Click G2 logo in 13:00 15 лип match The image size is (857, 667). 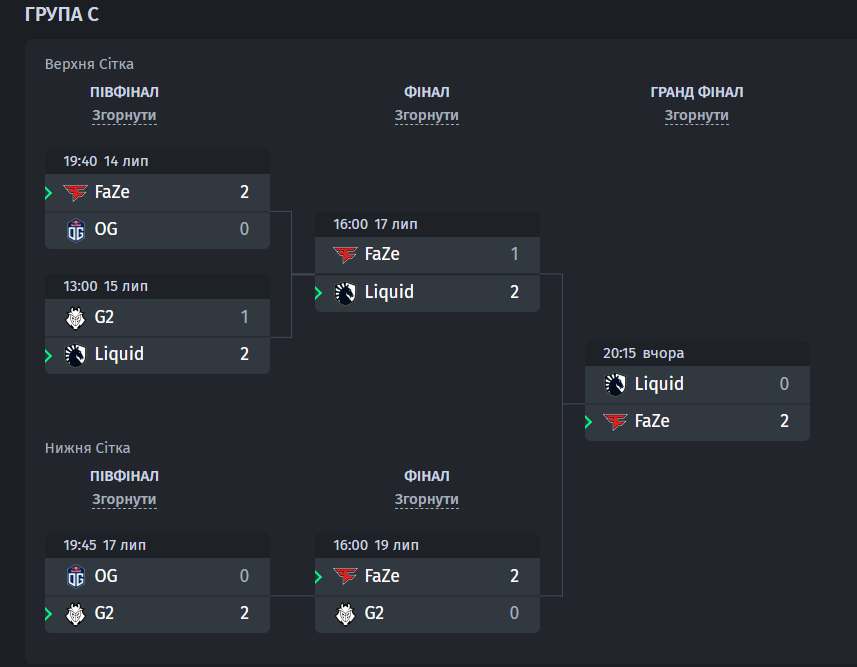[75, 318]
